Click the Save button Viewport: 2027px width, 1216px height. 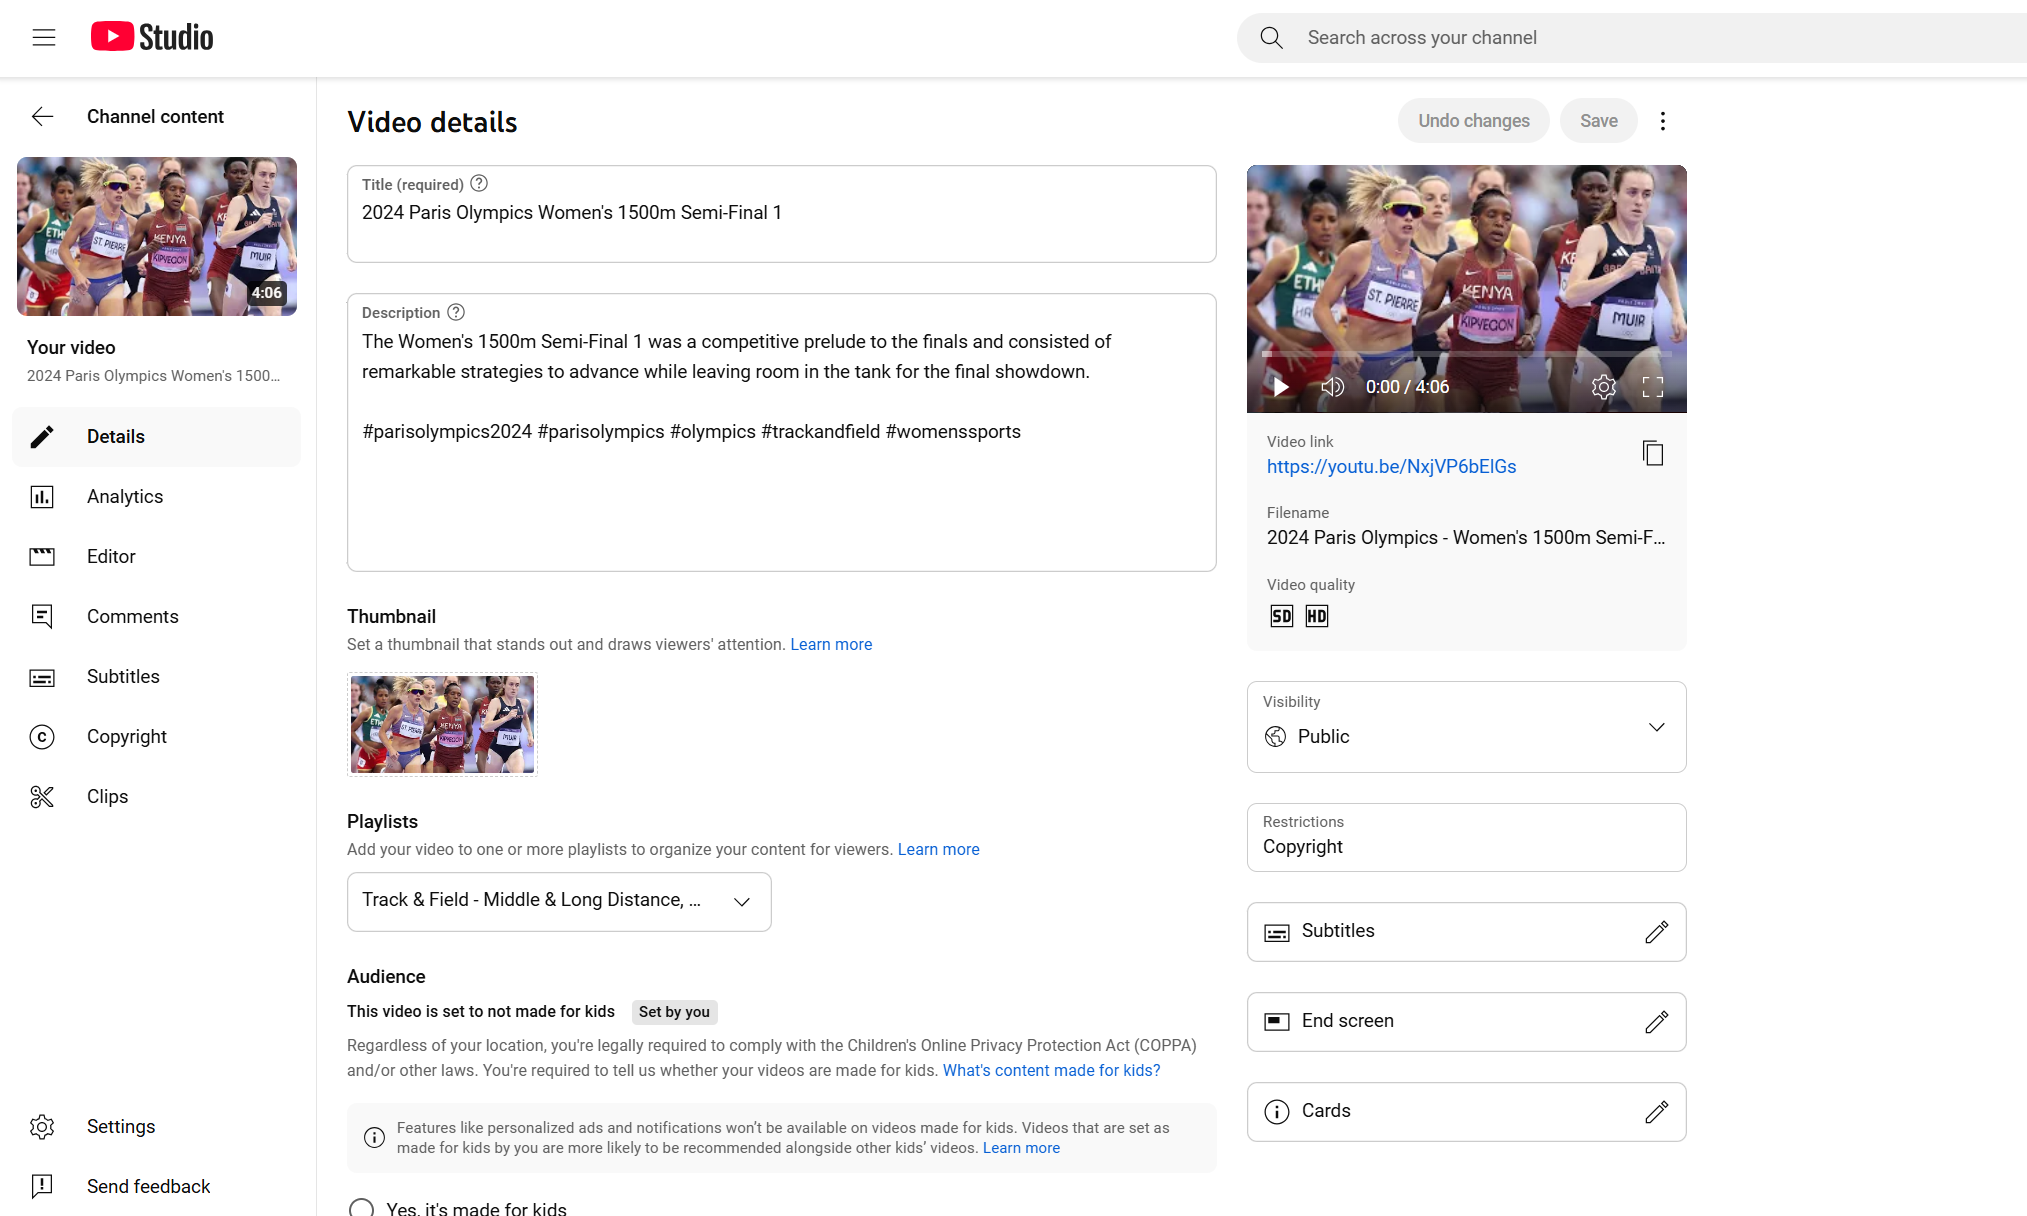tap(1598, 121)
